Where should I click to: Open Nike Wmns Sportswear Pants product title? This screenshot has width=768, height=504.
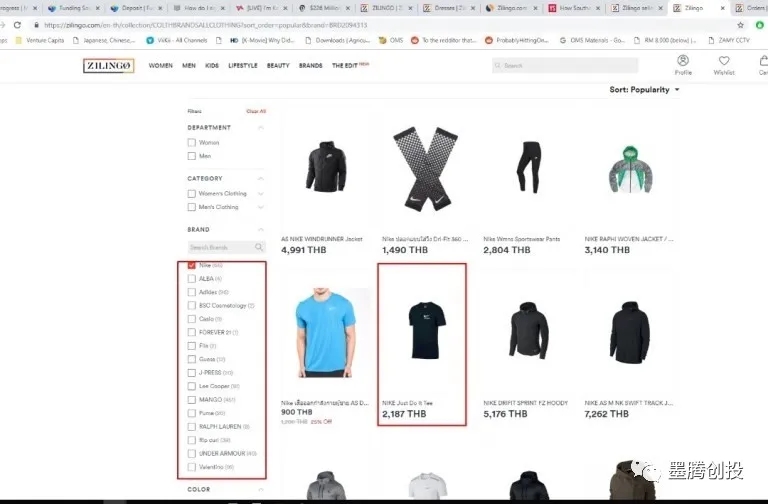click(x=522, y=239)
